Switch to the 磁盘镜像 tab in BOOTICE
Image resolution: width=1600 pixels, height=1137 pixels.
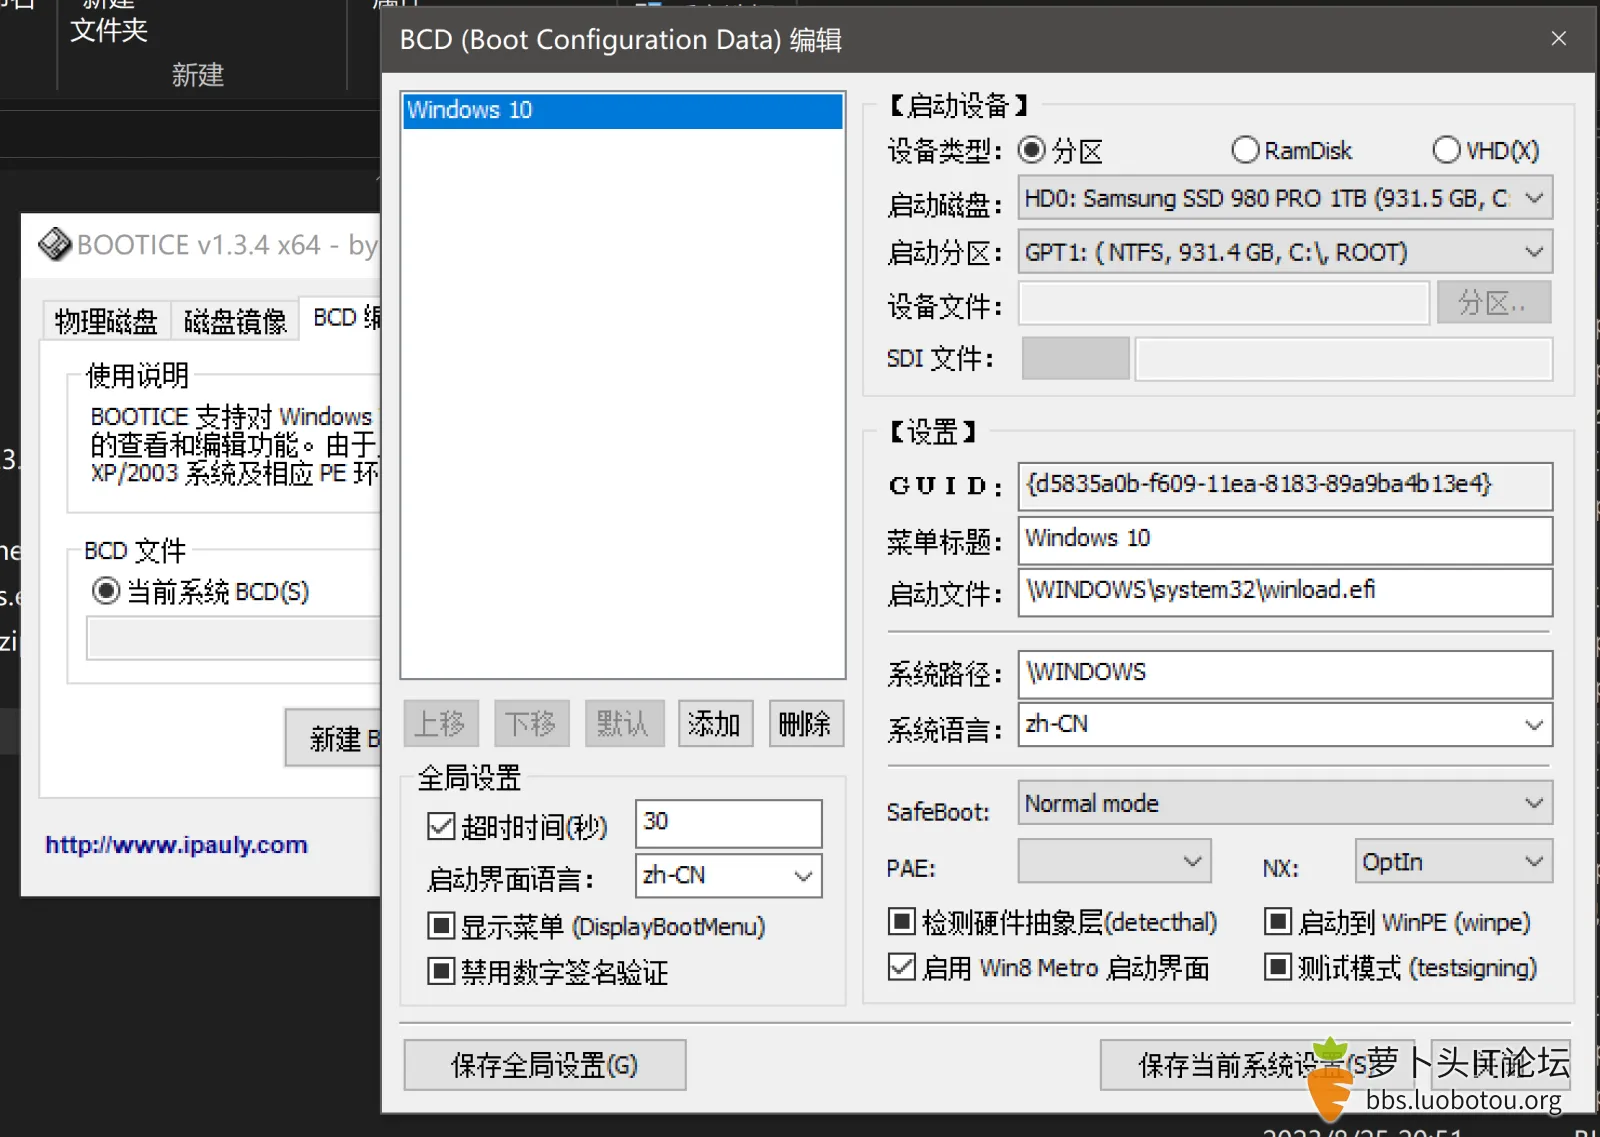235,321
